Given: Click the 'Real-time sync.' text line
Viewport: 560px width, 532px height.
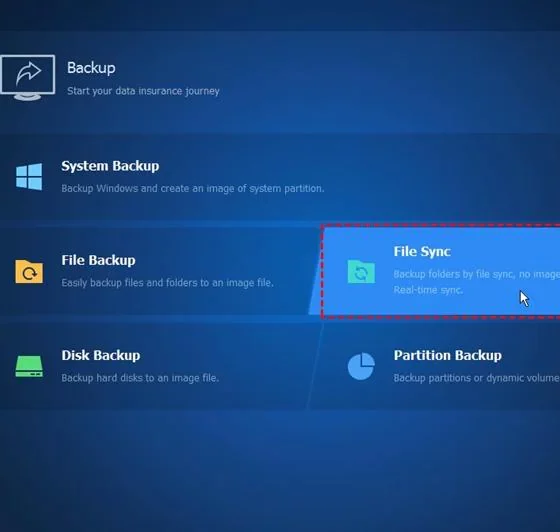Looking at the screenshot, I should (428, 290).
